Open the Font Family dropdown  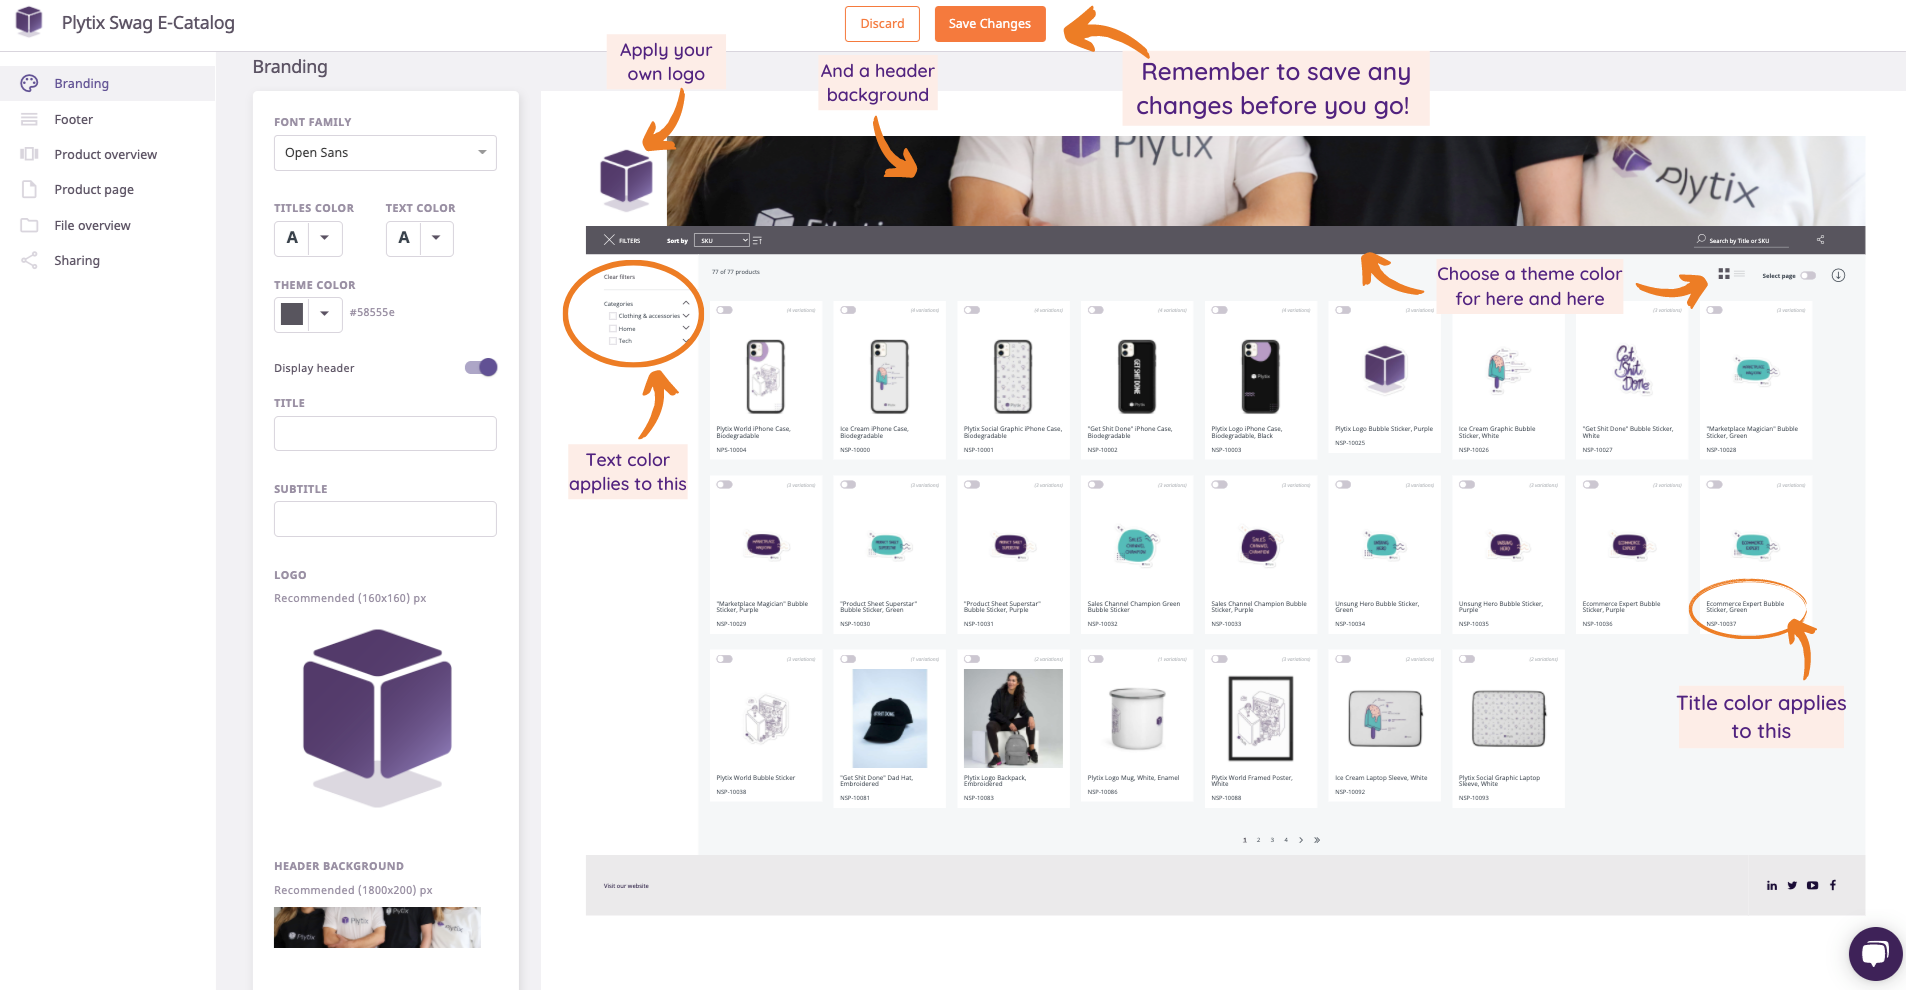click(x=385, y=153)
